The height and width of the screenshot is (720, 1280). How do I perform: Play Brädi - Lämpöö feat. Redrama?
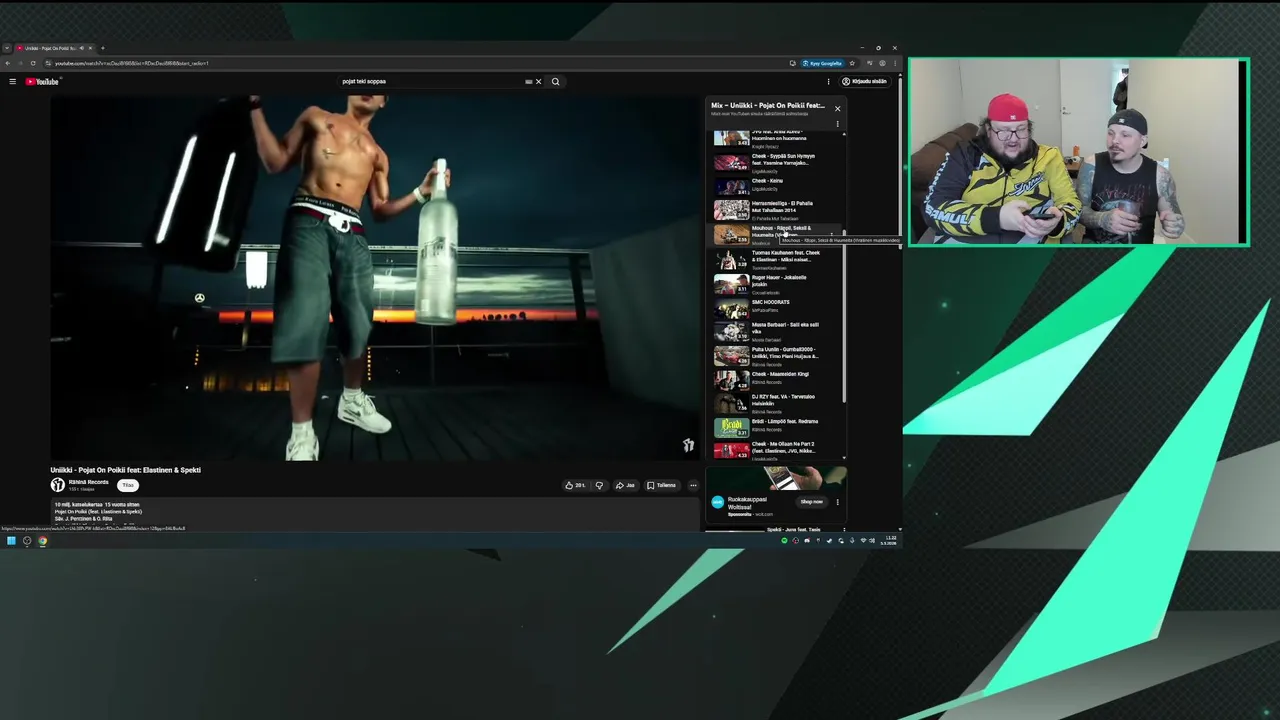coord(775,427)
